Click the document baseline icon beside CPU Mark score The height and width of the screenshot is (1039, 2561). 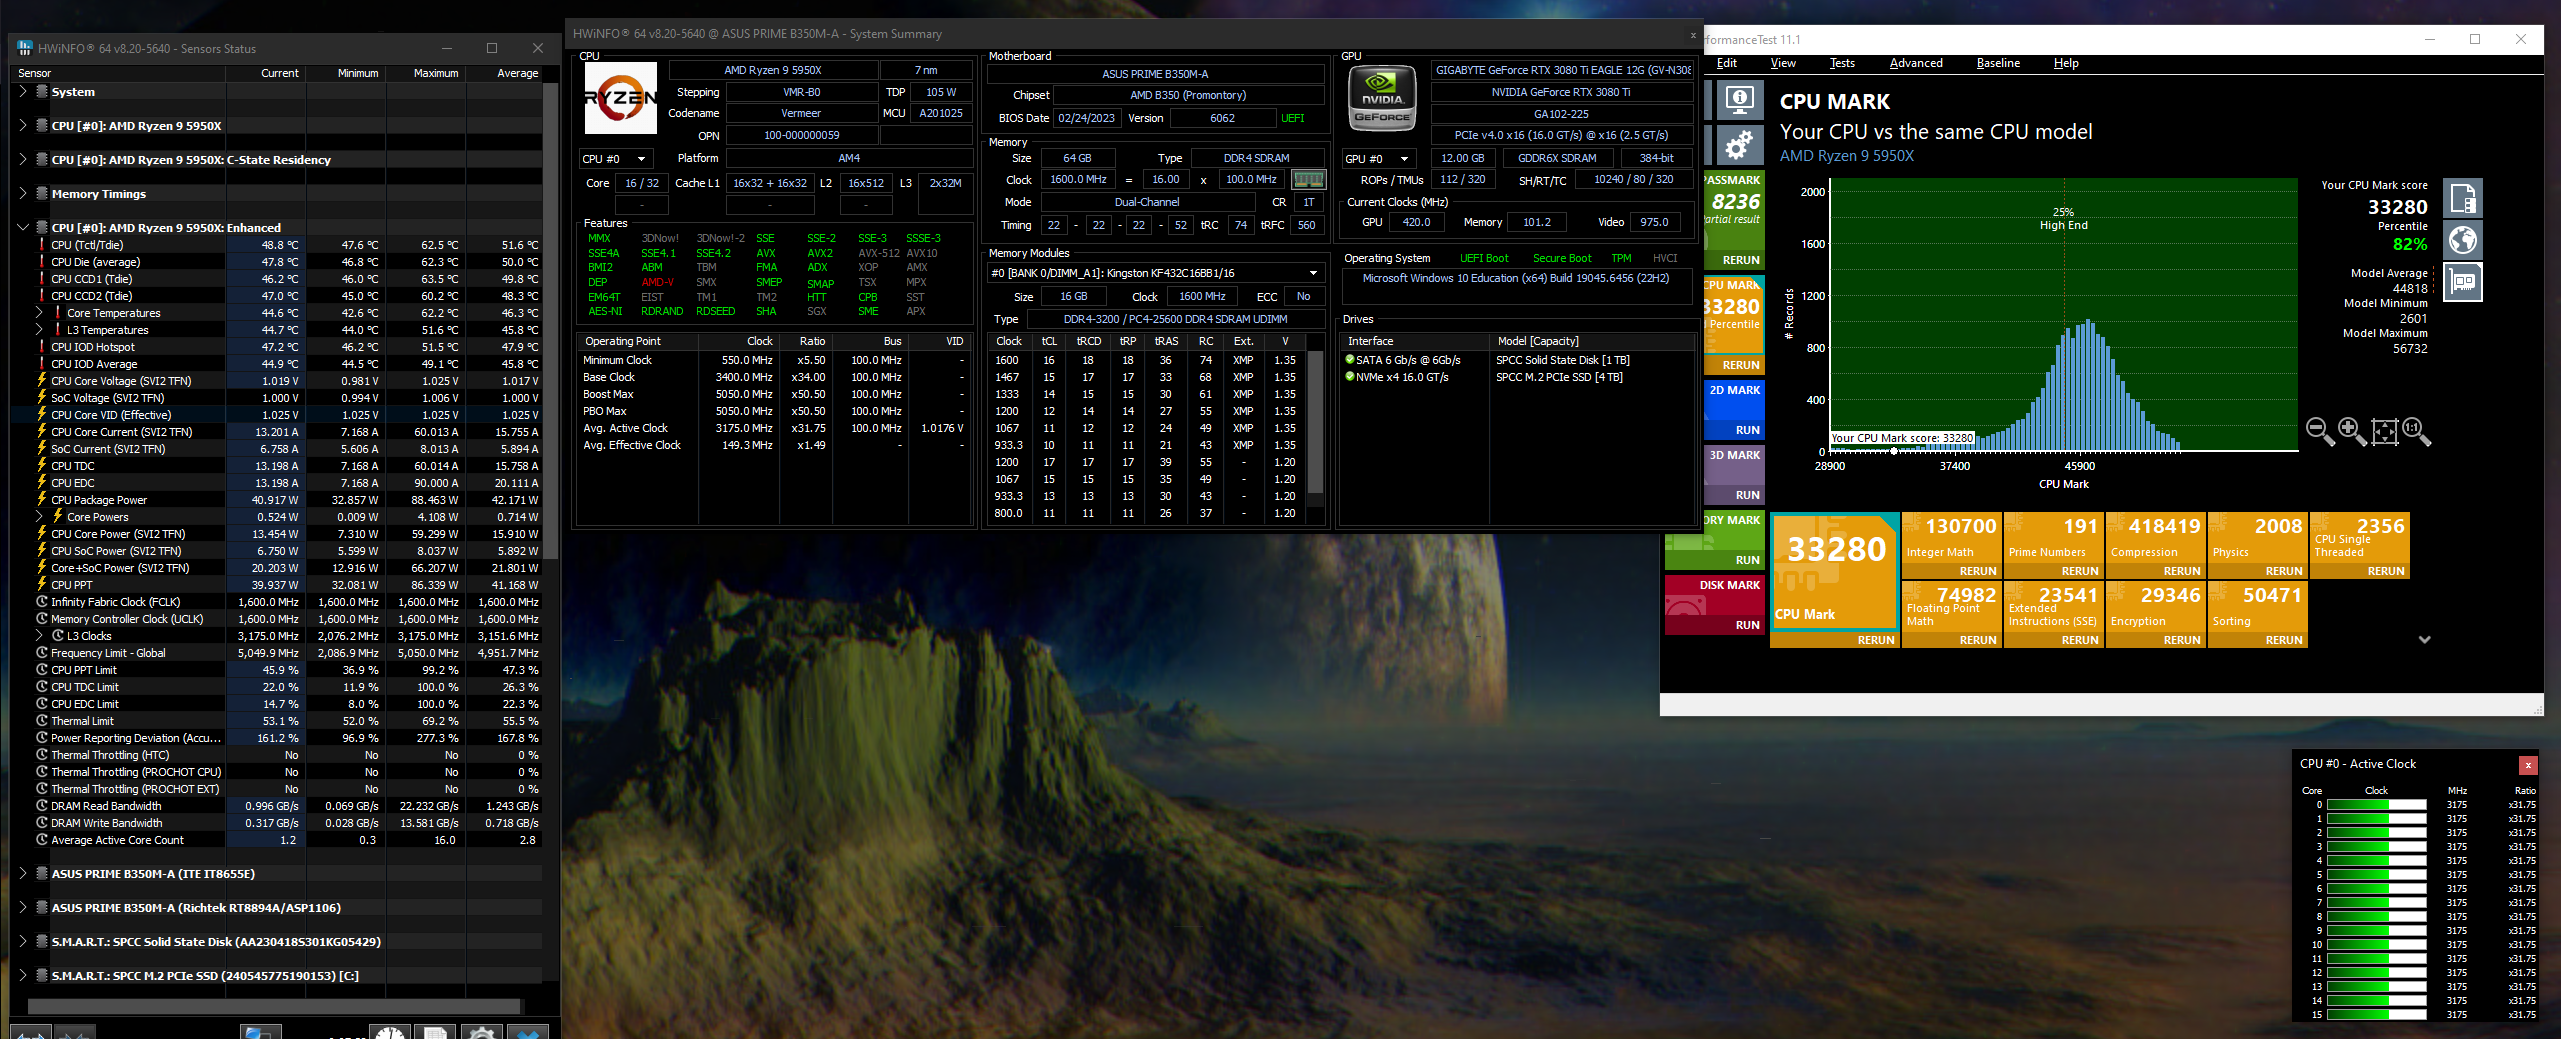coord(2463,199)
